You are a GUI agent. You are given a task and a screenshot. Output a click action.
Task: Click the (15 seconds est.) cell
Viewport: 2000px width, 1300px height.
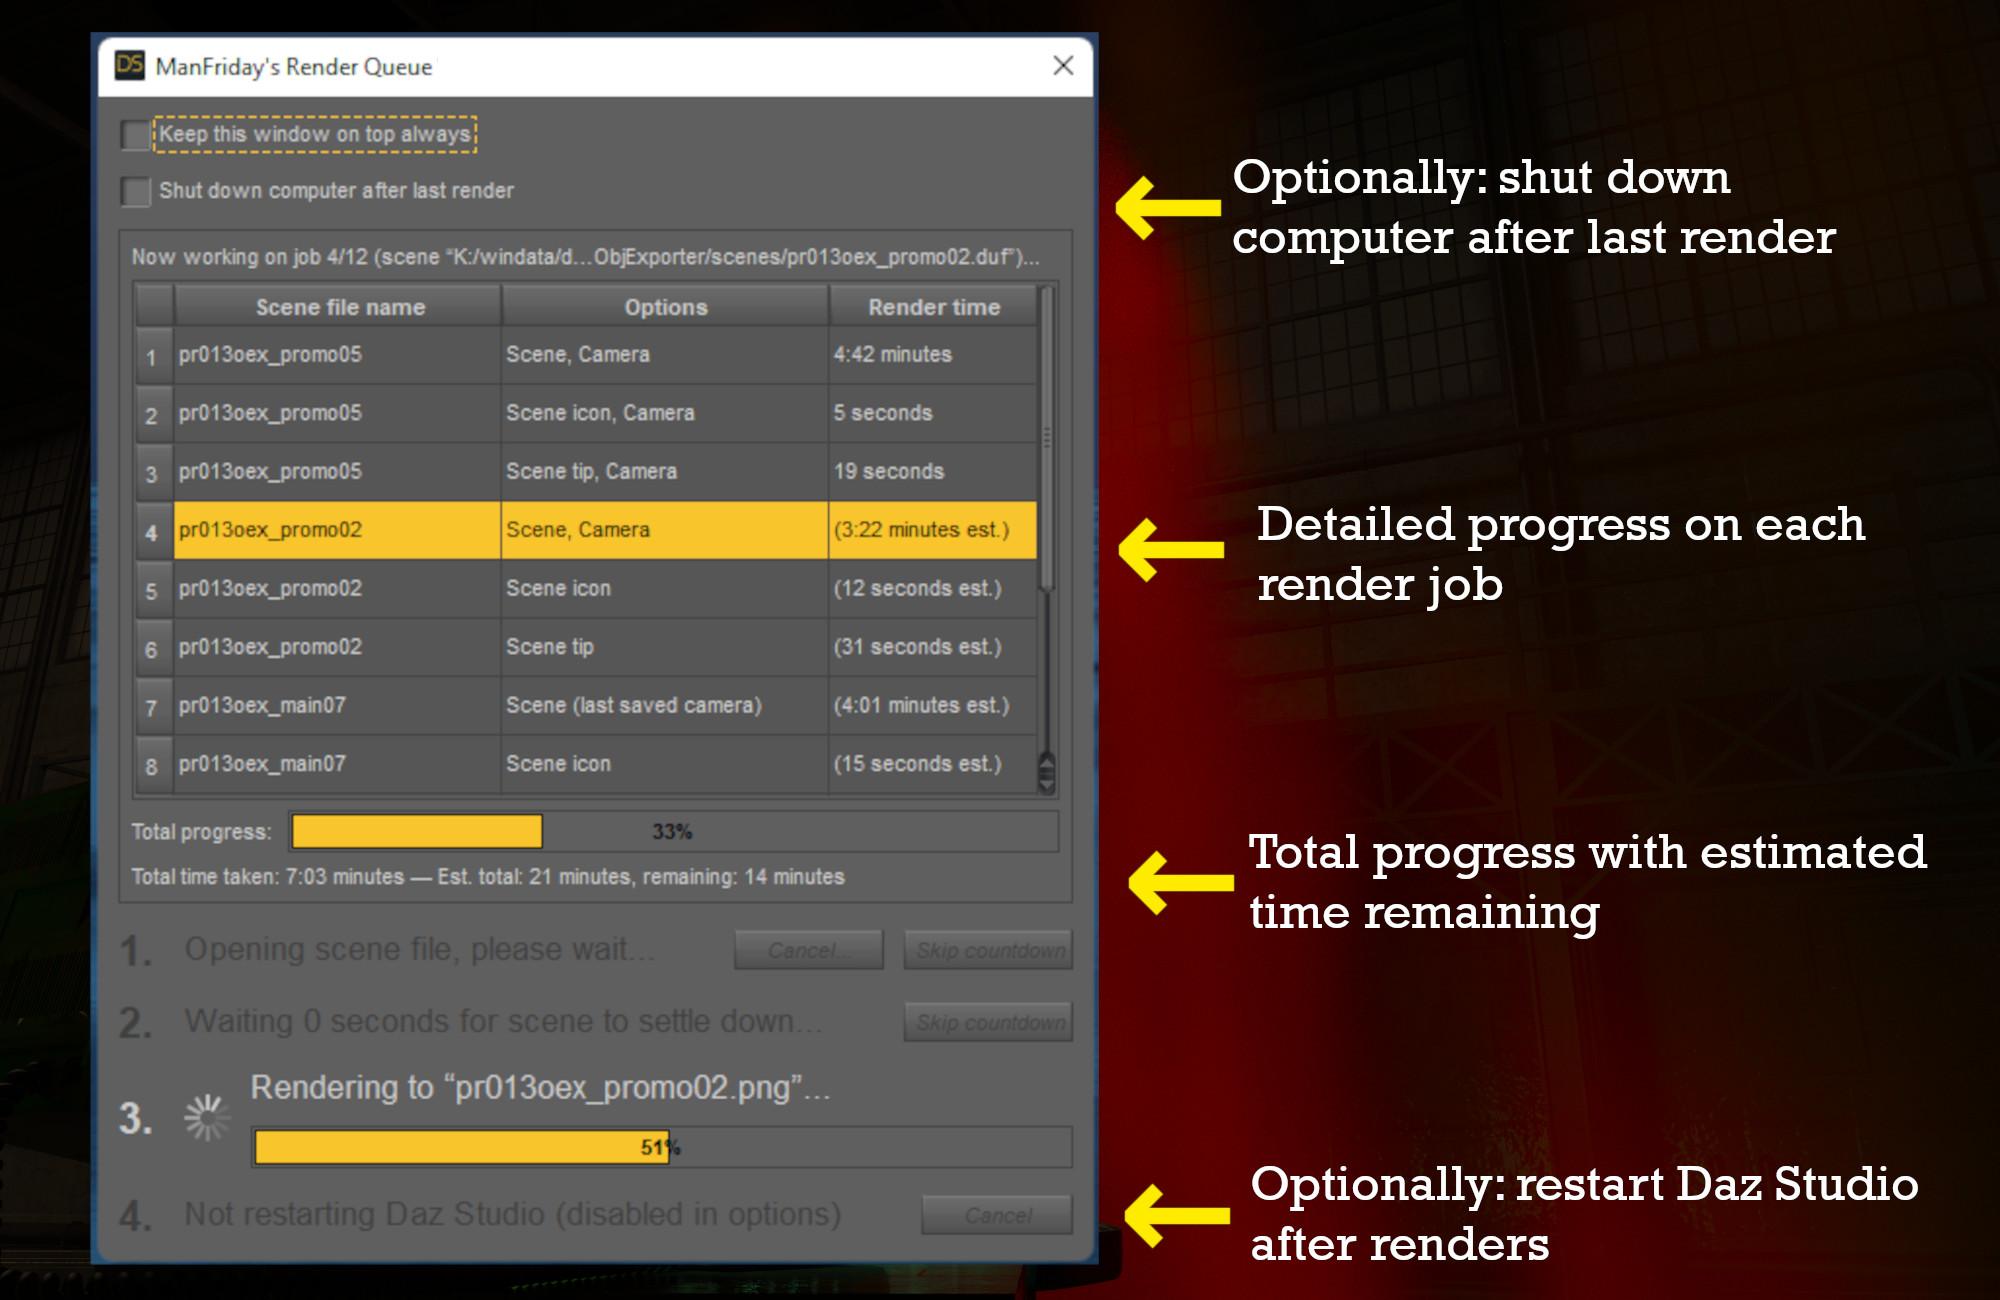[x=933, y=764]
